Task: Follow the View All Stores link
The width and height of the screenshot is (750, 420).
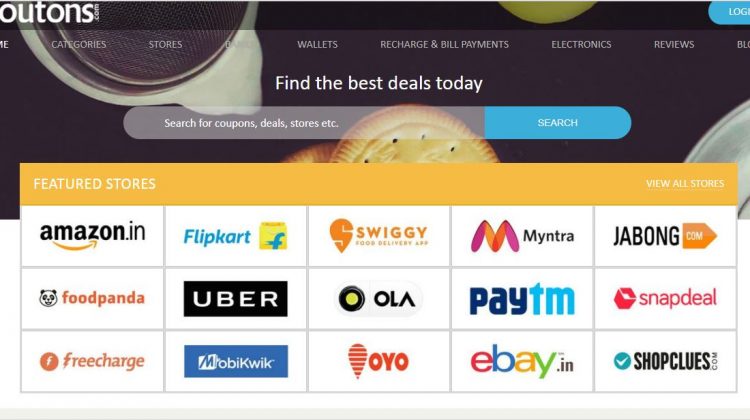Action: (685, 184)
